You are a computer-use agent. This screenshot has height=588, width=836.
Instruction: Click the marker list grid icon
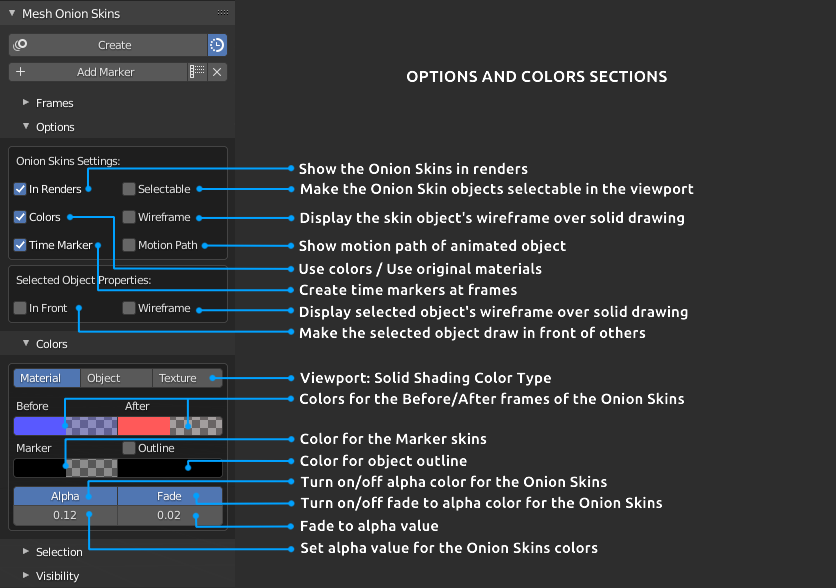[x=197, y=72]
